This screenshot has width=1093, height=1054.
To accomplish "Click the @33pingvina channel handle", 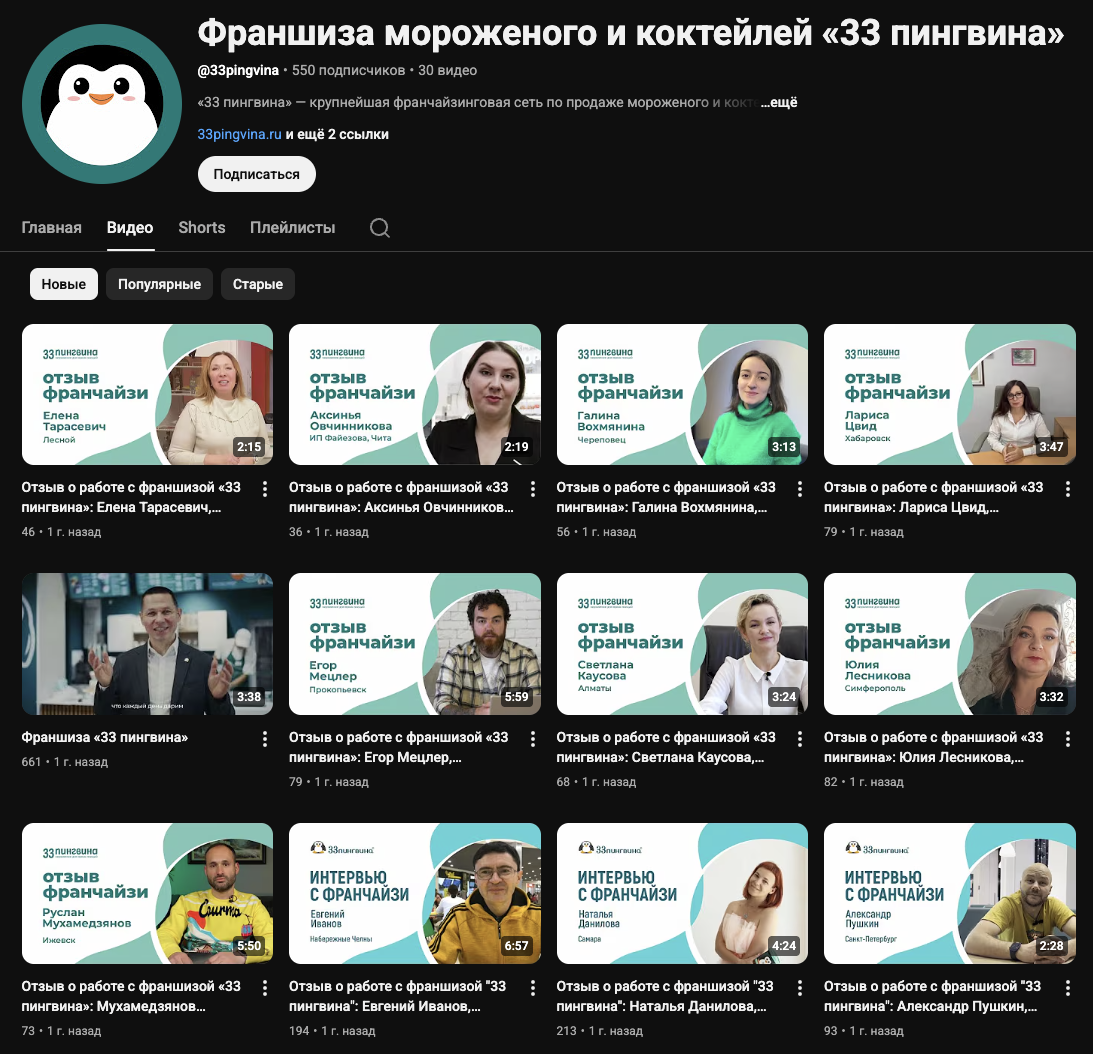I will click(238, 70).
